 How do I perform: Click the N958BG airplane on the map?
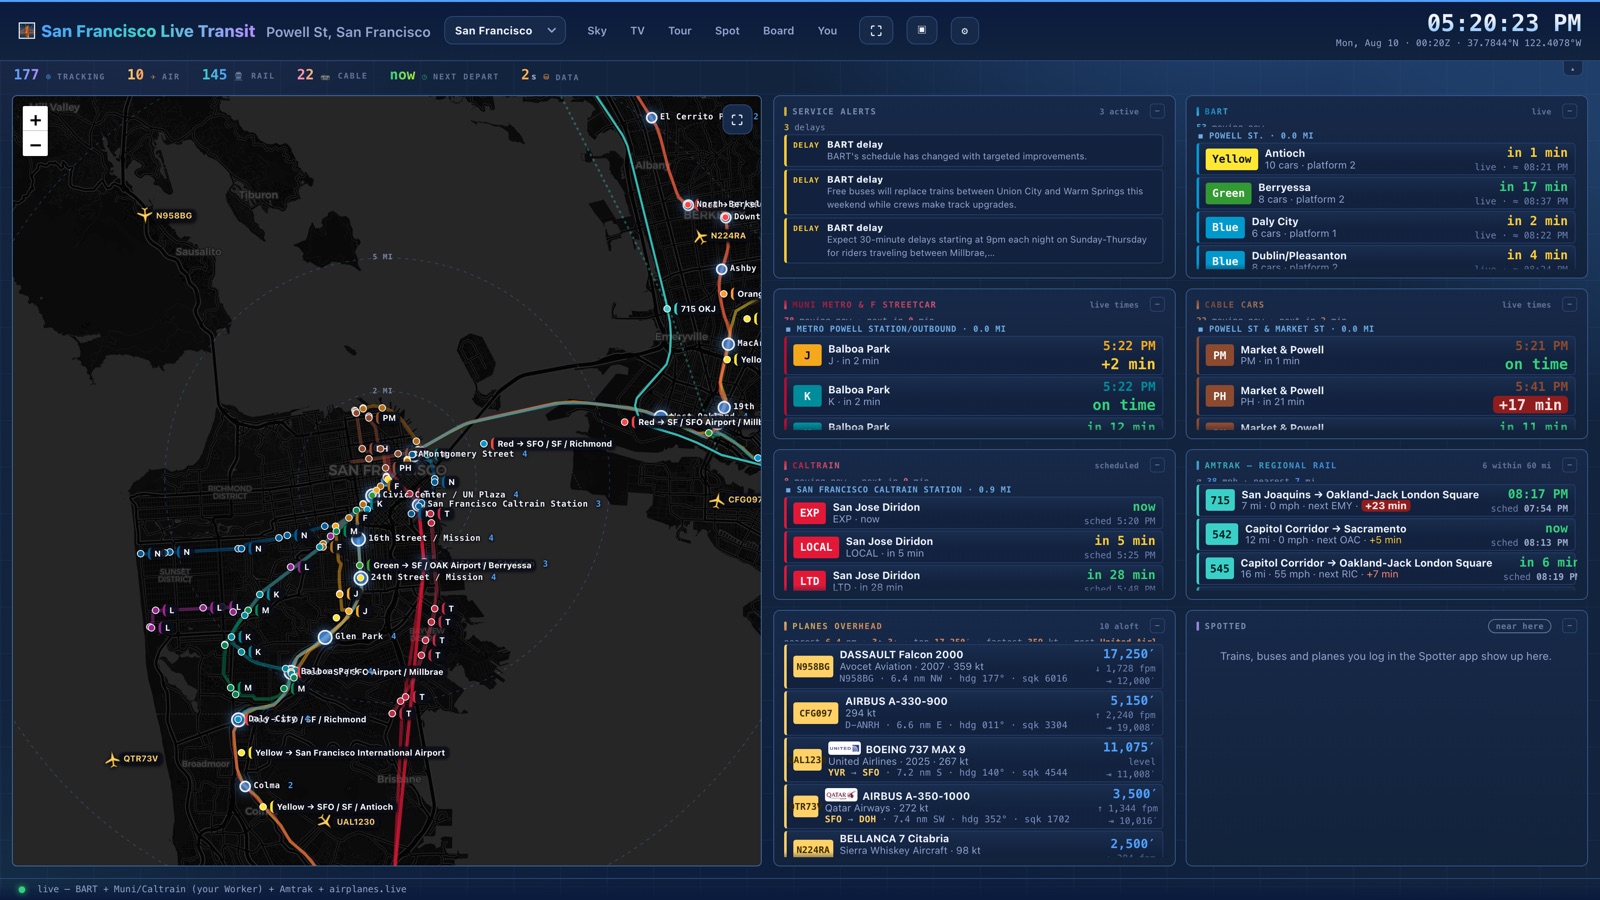click(145, 215)
